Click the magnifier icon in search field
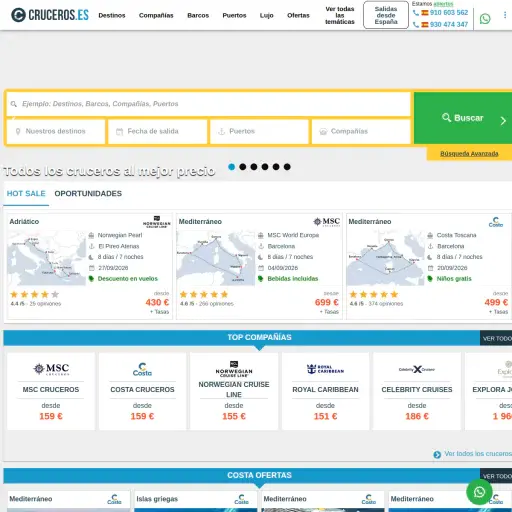Screen dimensions: 512x512 tap(14, 104)
